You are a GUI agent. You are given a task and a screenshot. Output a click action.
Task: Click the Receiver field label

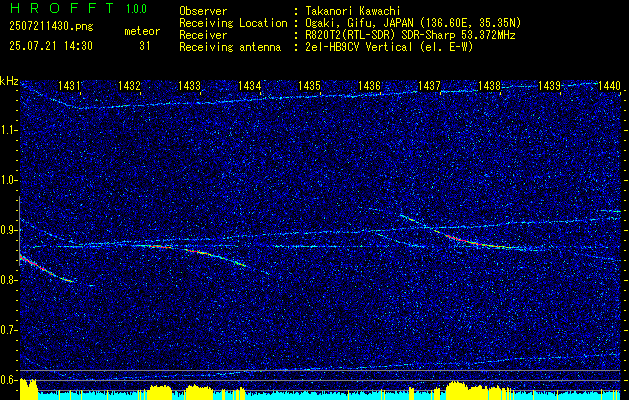click(203, 35)
